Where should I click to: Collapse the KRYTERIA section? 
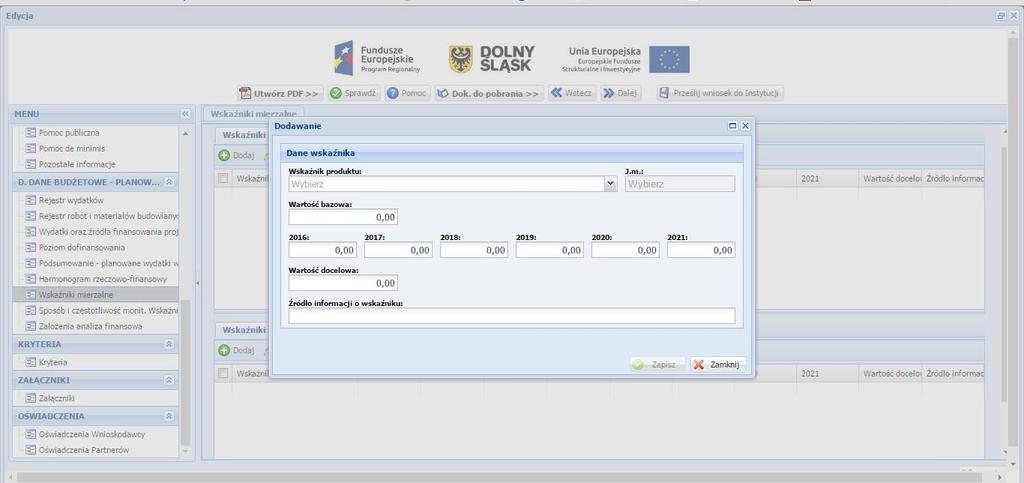pos(168,344)
